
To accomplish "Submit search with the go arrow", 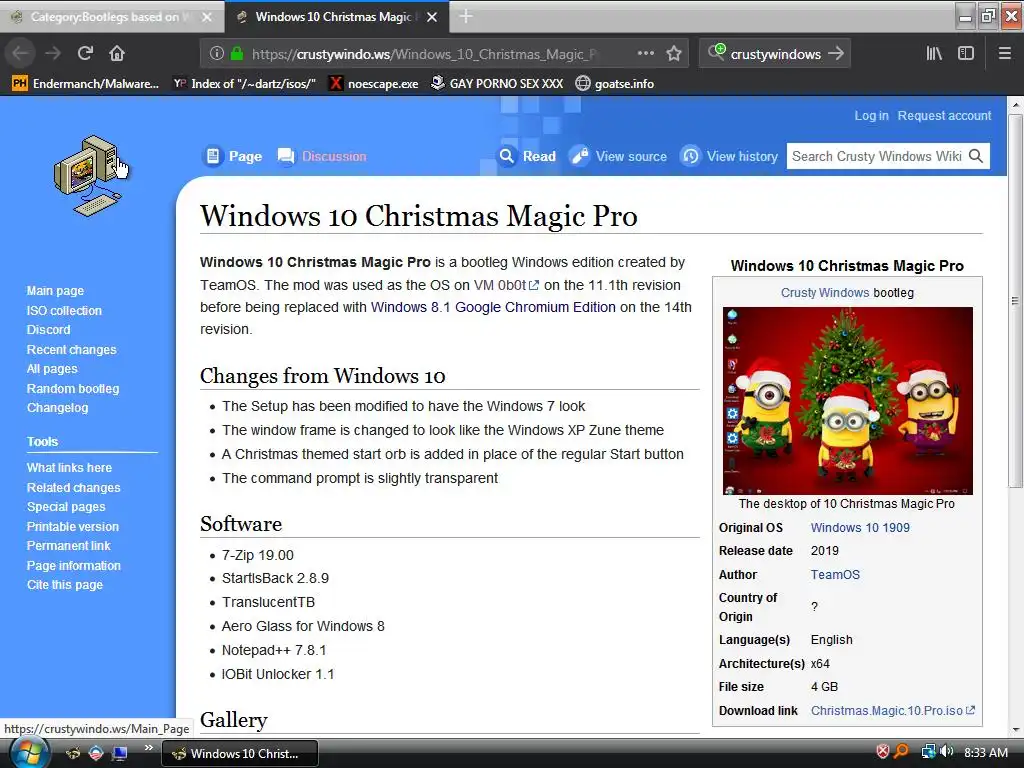I will point(835,54).
